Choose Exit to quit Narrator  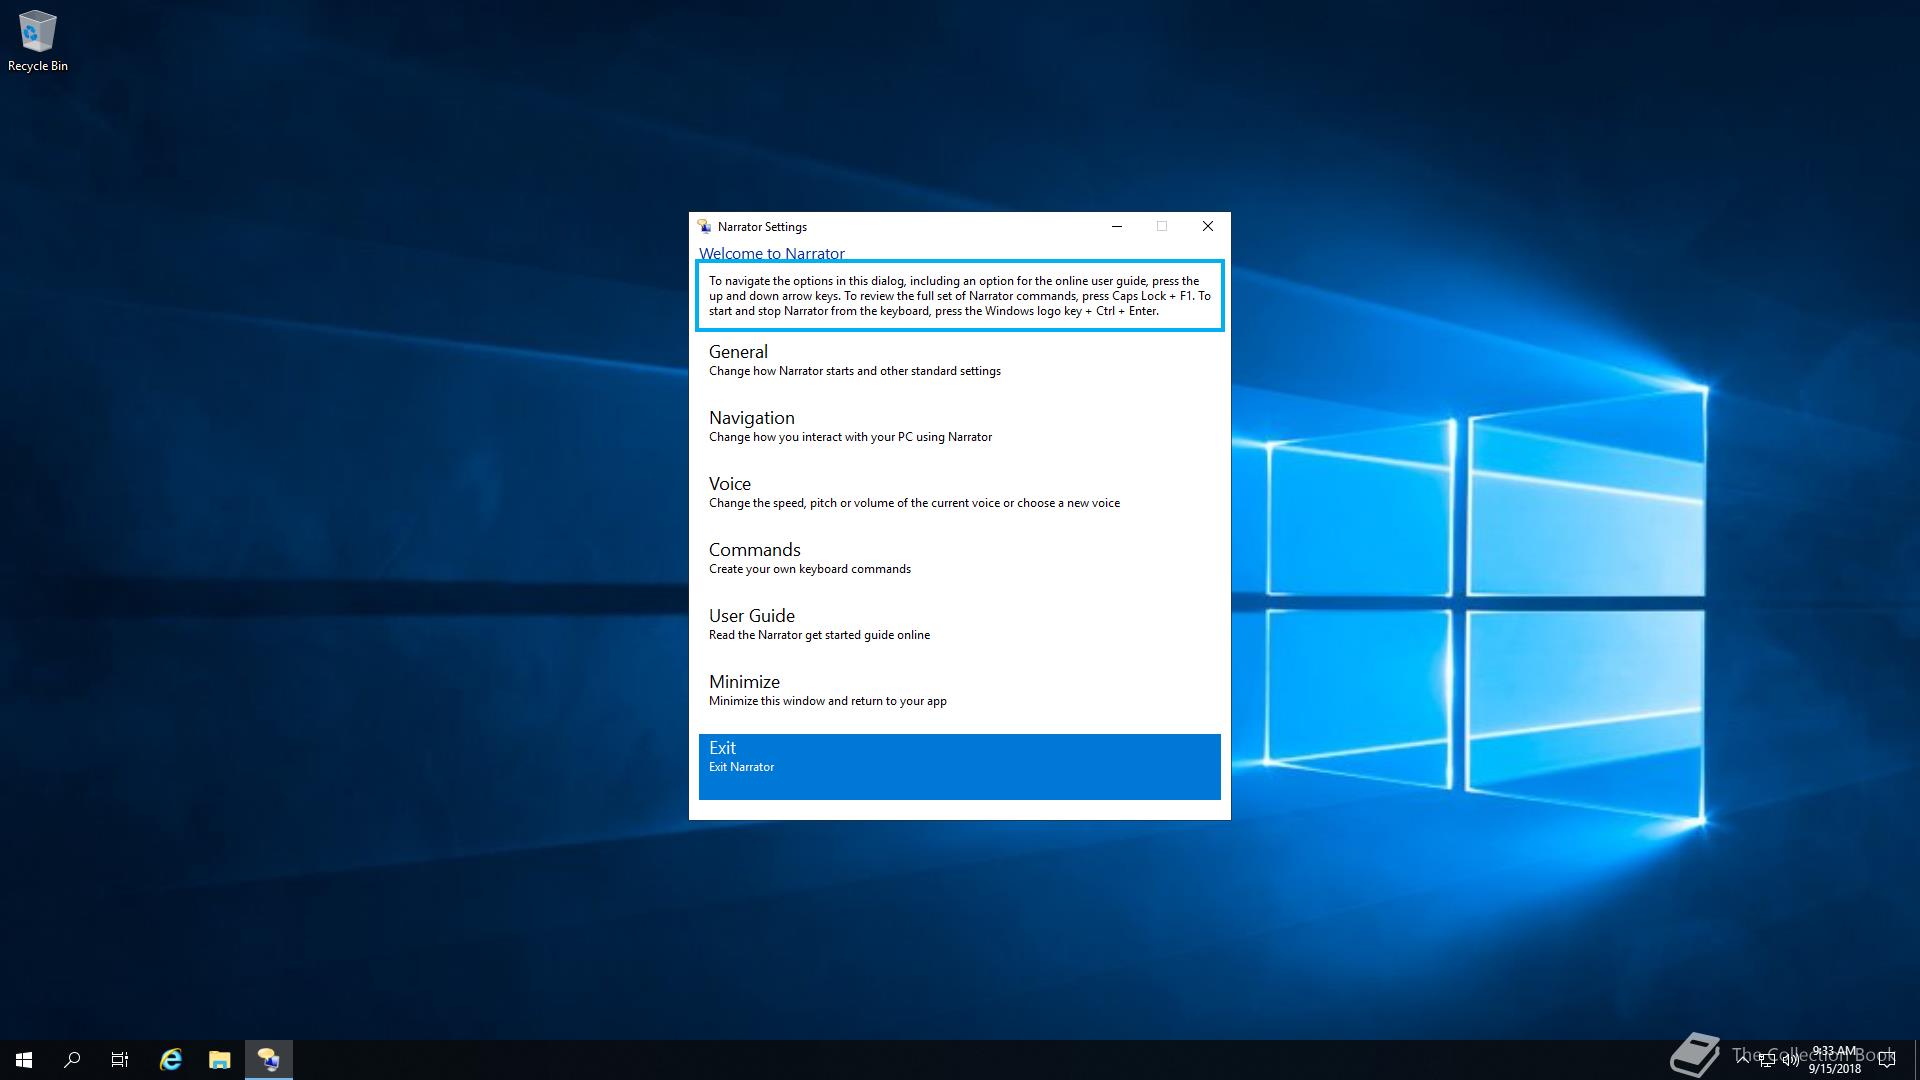point(959,767)
